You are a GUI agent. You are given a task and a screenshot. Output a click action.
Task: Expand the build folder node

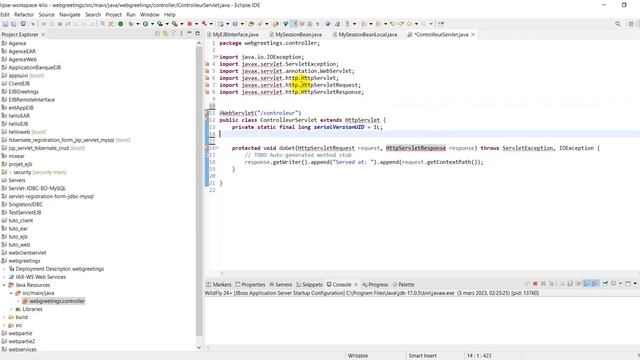[x=4, y=317]
